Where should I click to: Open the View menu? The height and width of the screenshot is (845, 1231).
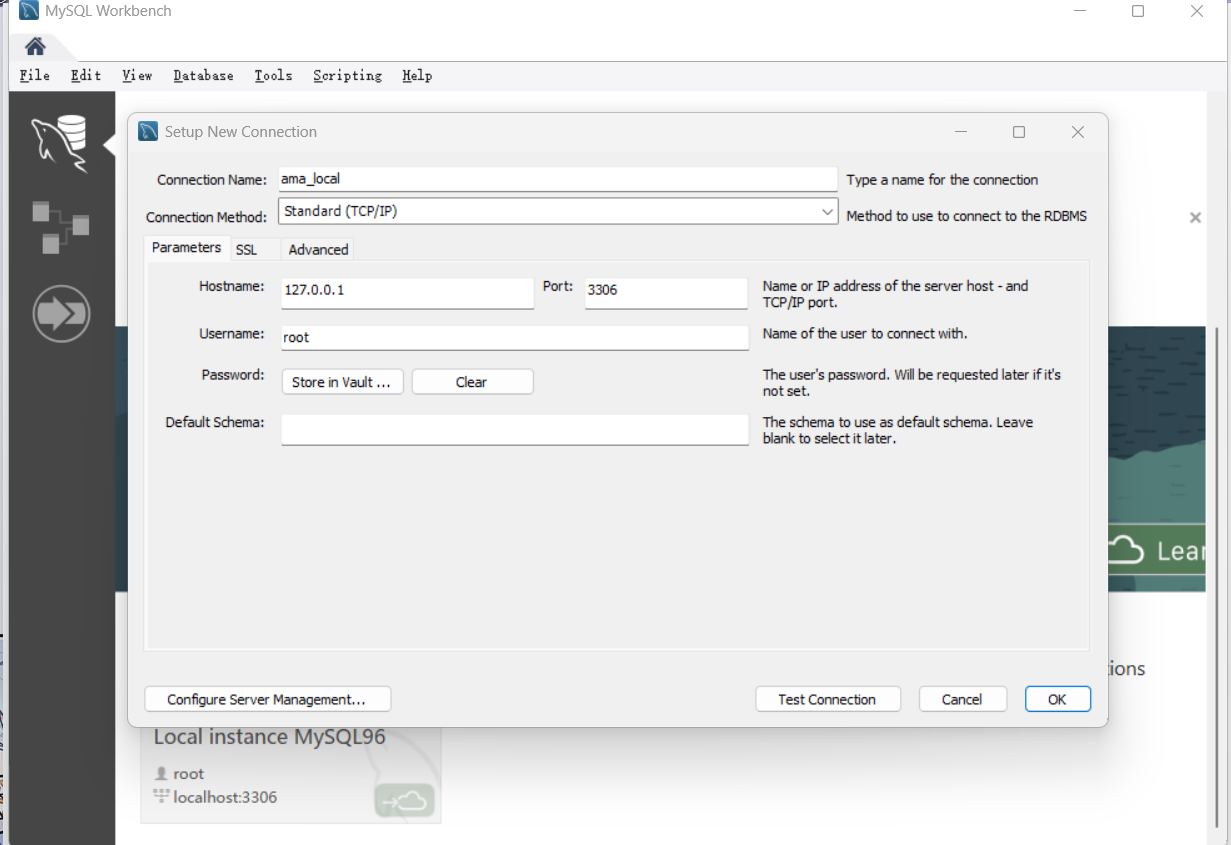[137, 75]
